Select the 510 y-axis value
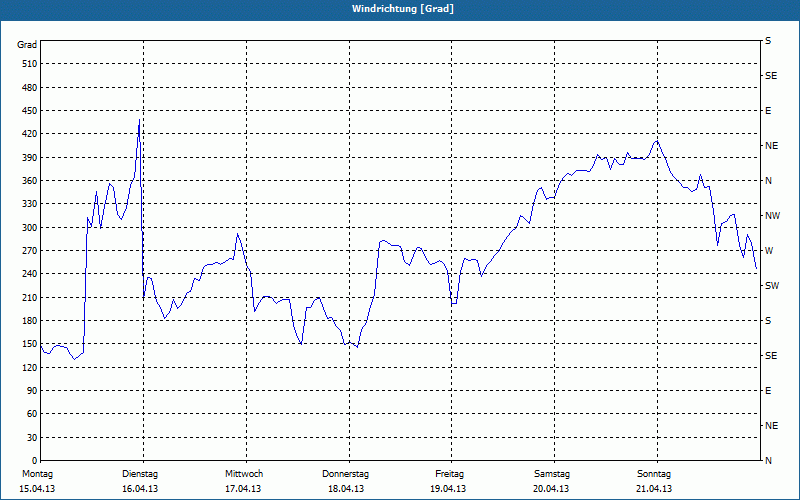The image size is (800, 500). 30,64
